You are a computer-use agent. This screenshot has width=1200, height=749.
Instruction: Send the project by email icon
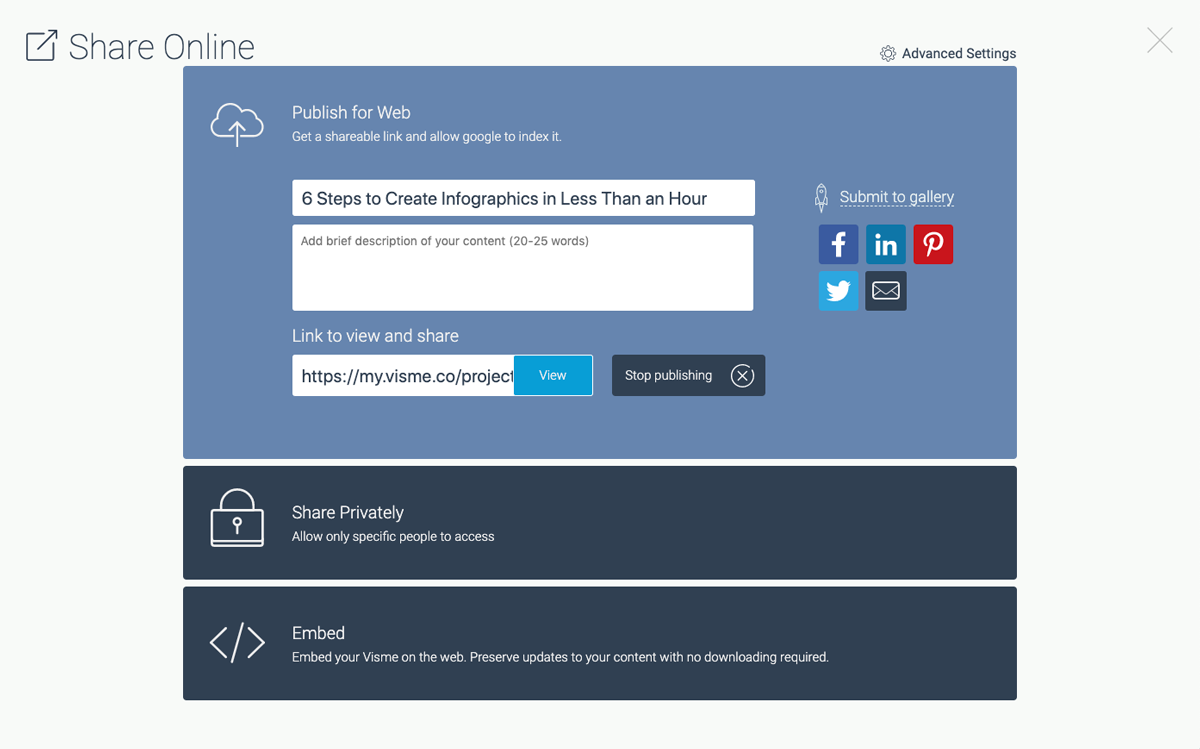(886, 291)
